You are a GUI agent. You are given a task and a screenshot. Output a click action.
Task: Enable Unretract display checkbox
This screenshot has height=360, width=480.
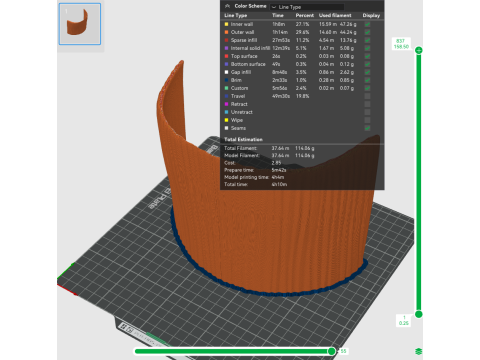tap(367, 112)
